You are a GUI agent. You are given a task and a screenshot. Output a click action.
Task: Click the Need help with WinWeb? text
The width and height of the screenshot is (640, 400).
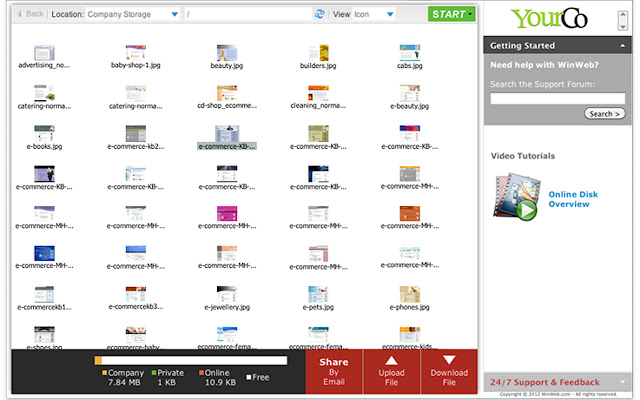tap(544, 64)
